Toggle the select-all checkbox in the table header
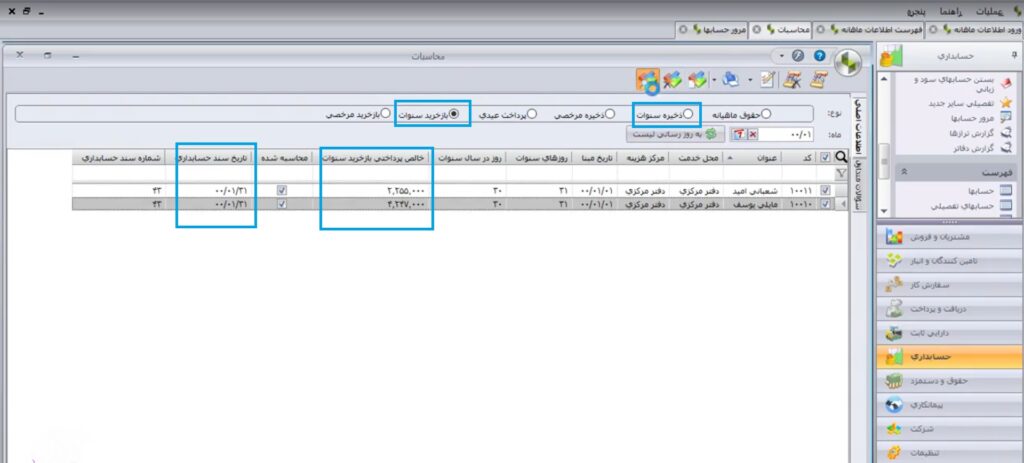The image size is (1024, 463). 825,157
